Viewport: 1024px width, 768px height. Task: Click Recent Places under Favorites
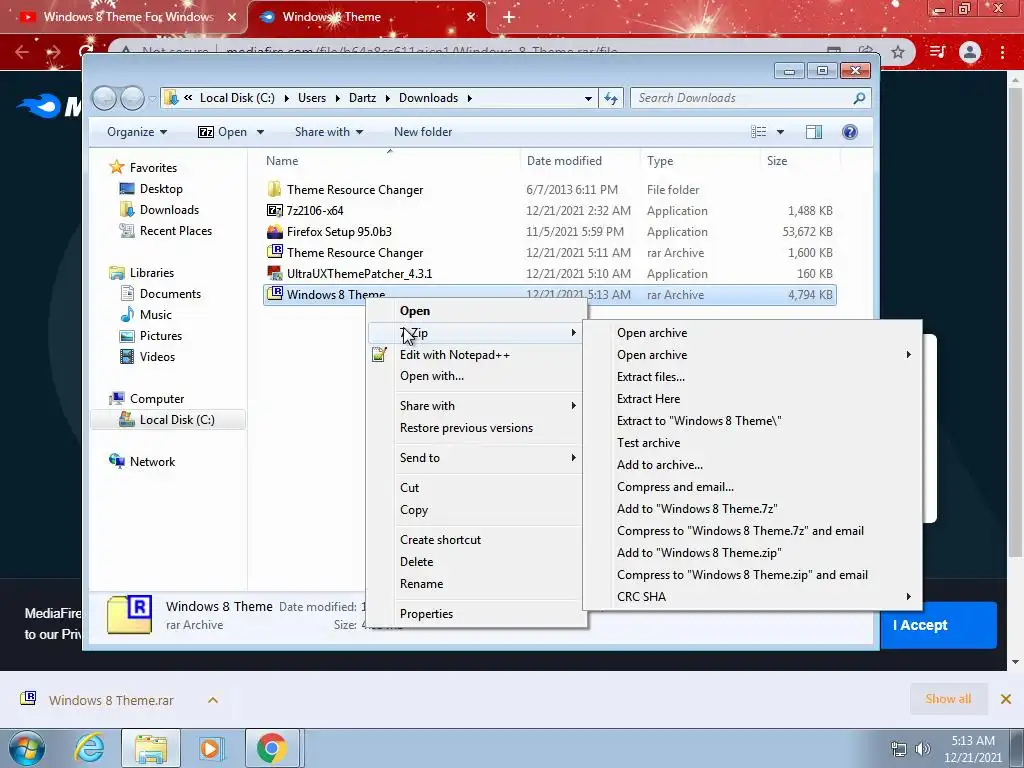tap(166, 231)
